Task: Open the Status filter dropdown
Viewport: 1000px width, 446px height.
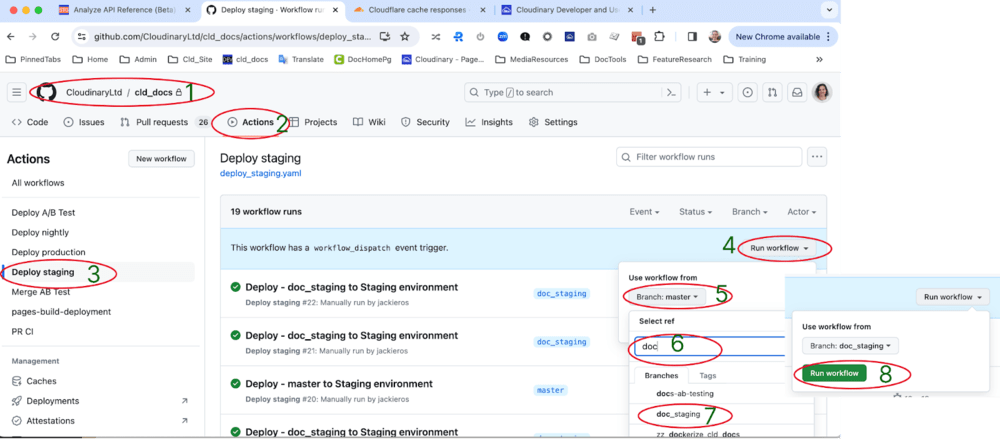Action: point(695,212)
